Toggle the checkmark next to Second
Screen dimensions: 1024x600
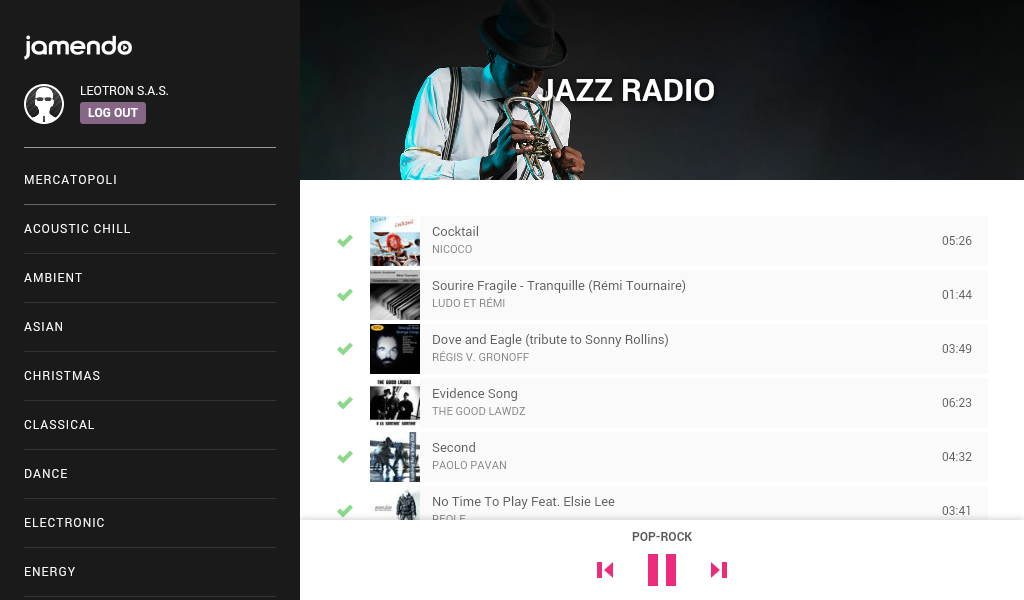[345, 457]
